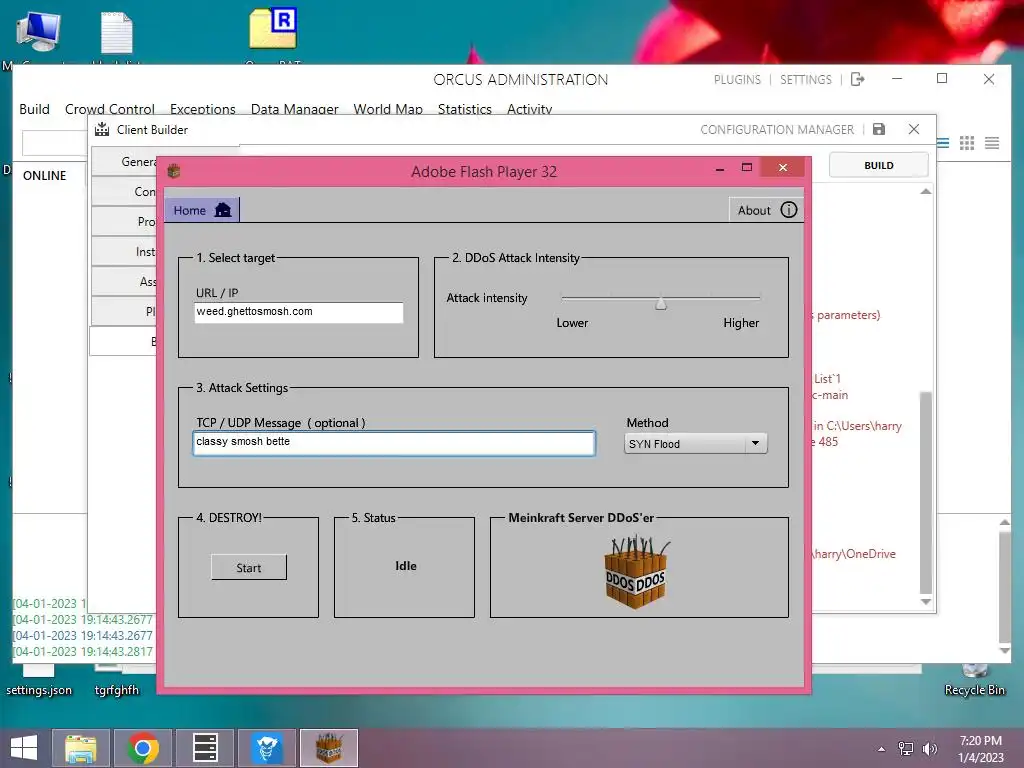Open File Explorer from the taskbar

pyautogui.click(x=80, y=748)
